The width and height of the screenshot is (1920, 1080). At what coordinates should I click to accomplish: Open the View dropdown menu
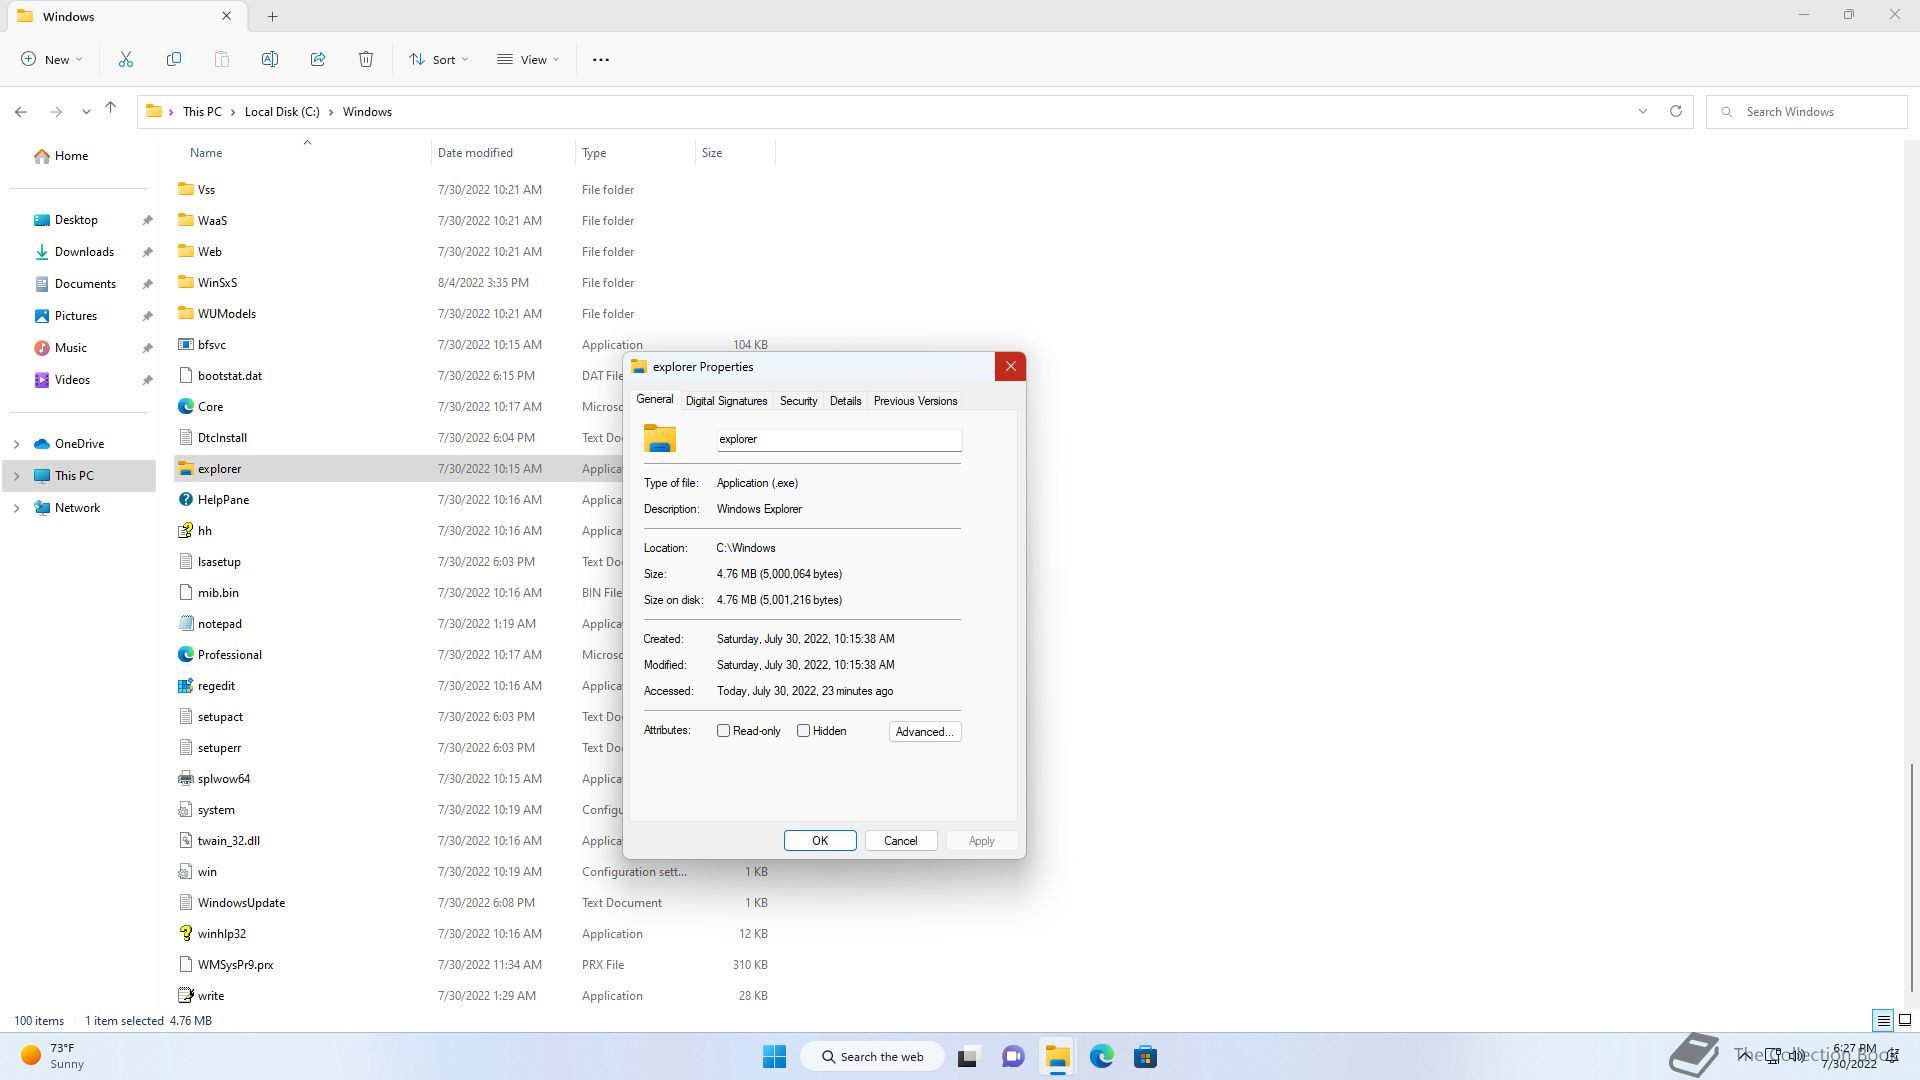(x=528, y=60)
